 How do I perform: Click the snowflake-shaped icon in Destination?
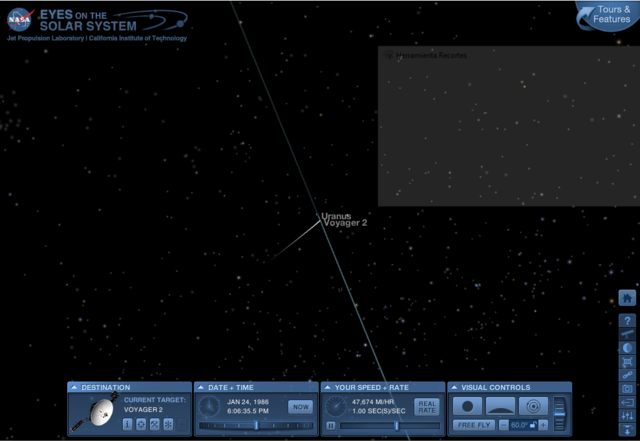point(168,424)
